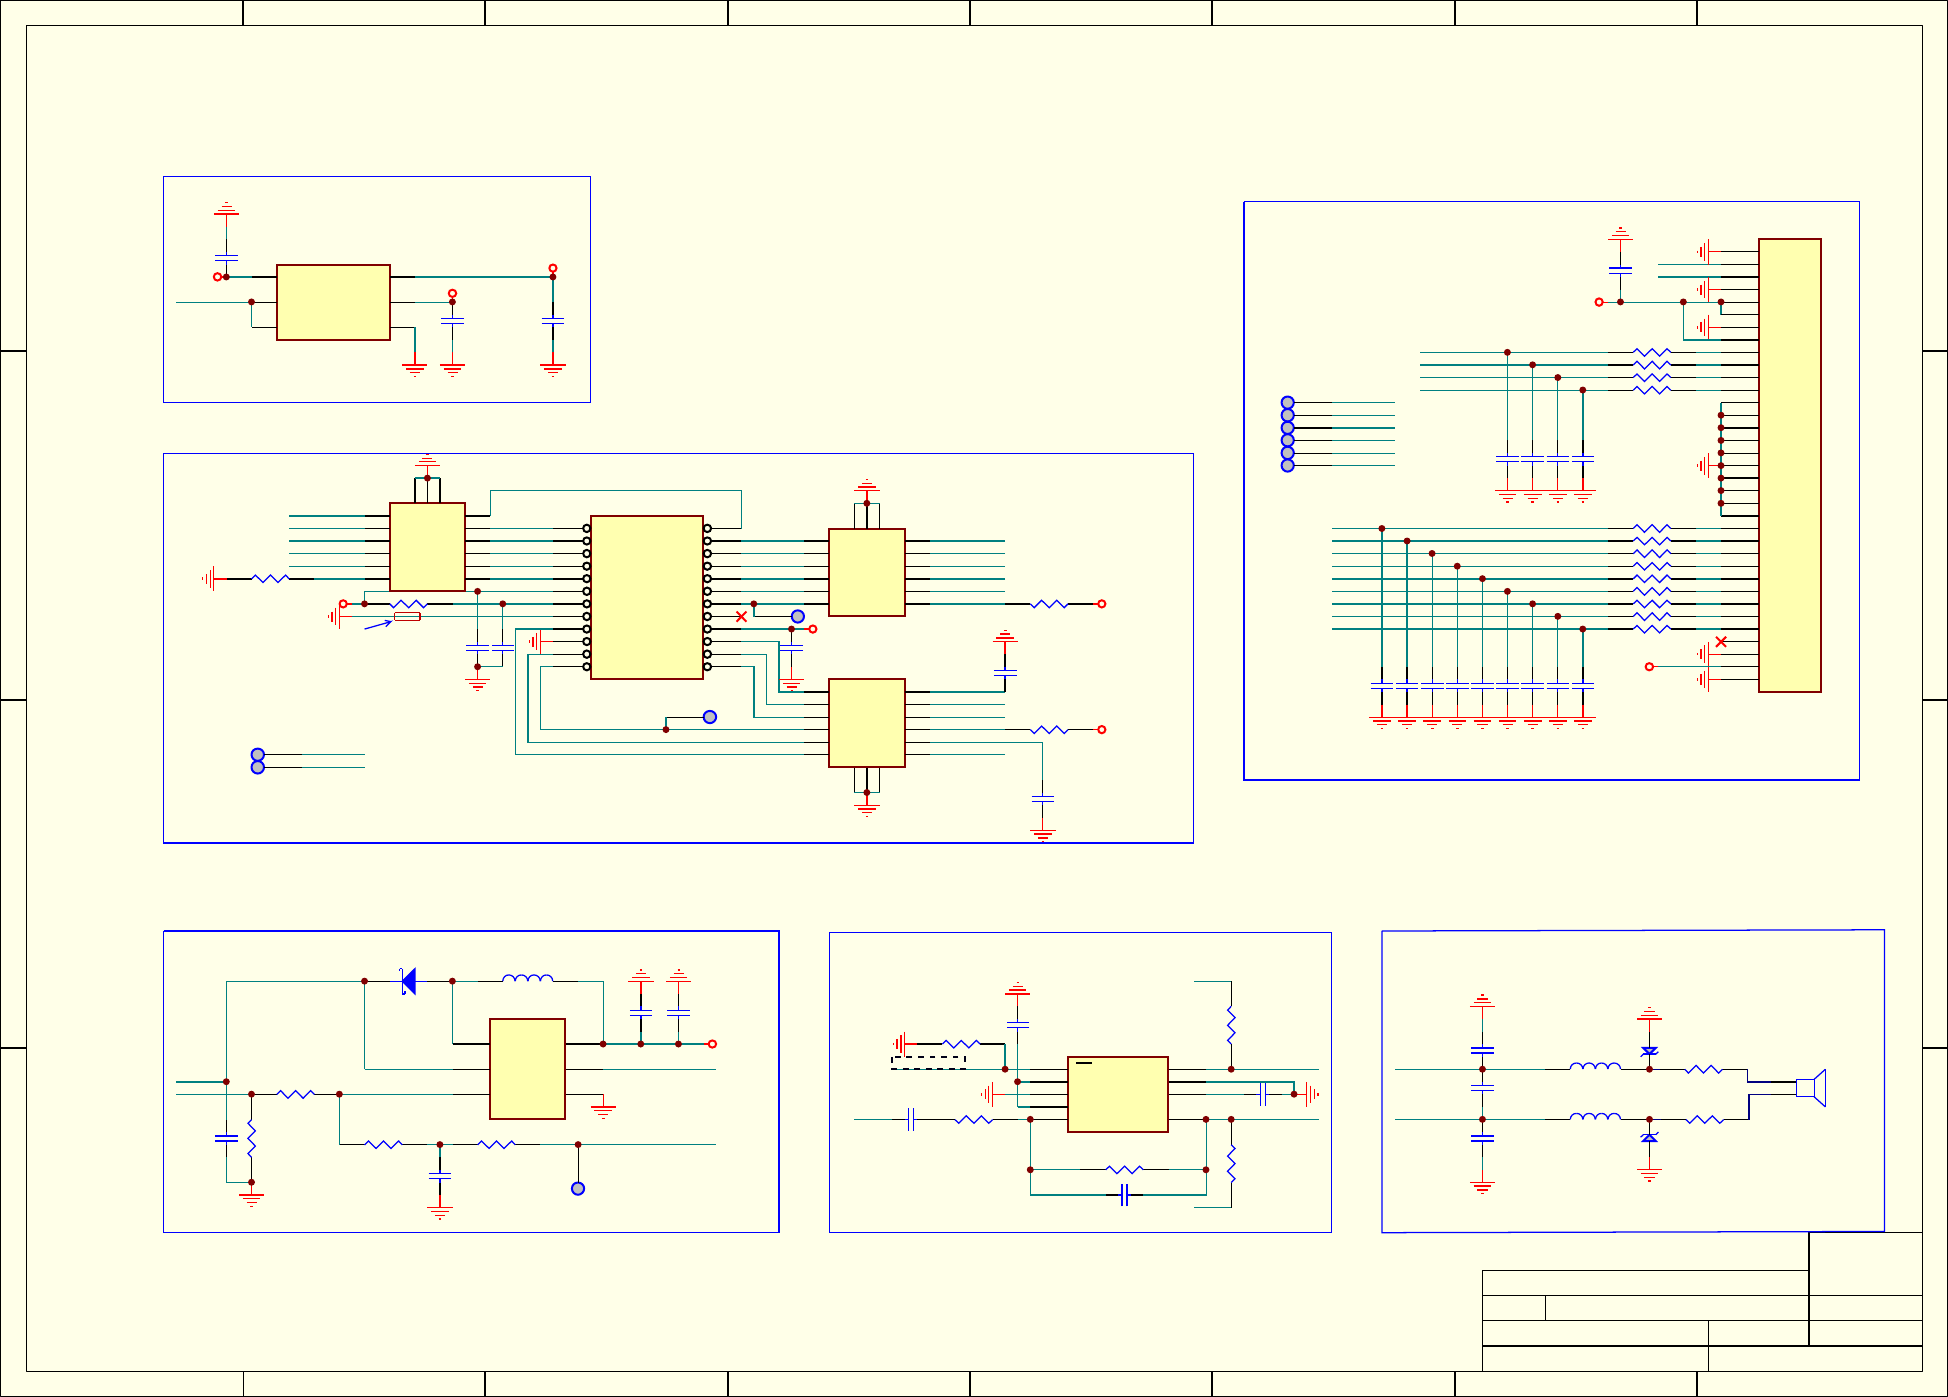Click the dashed rectangle in the amplifier block

[x=928, y=1063]
